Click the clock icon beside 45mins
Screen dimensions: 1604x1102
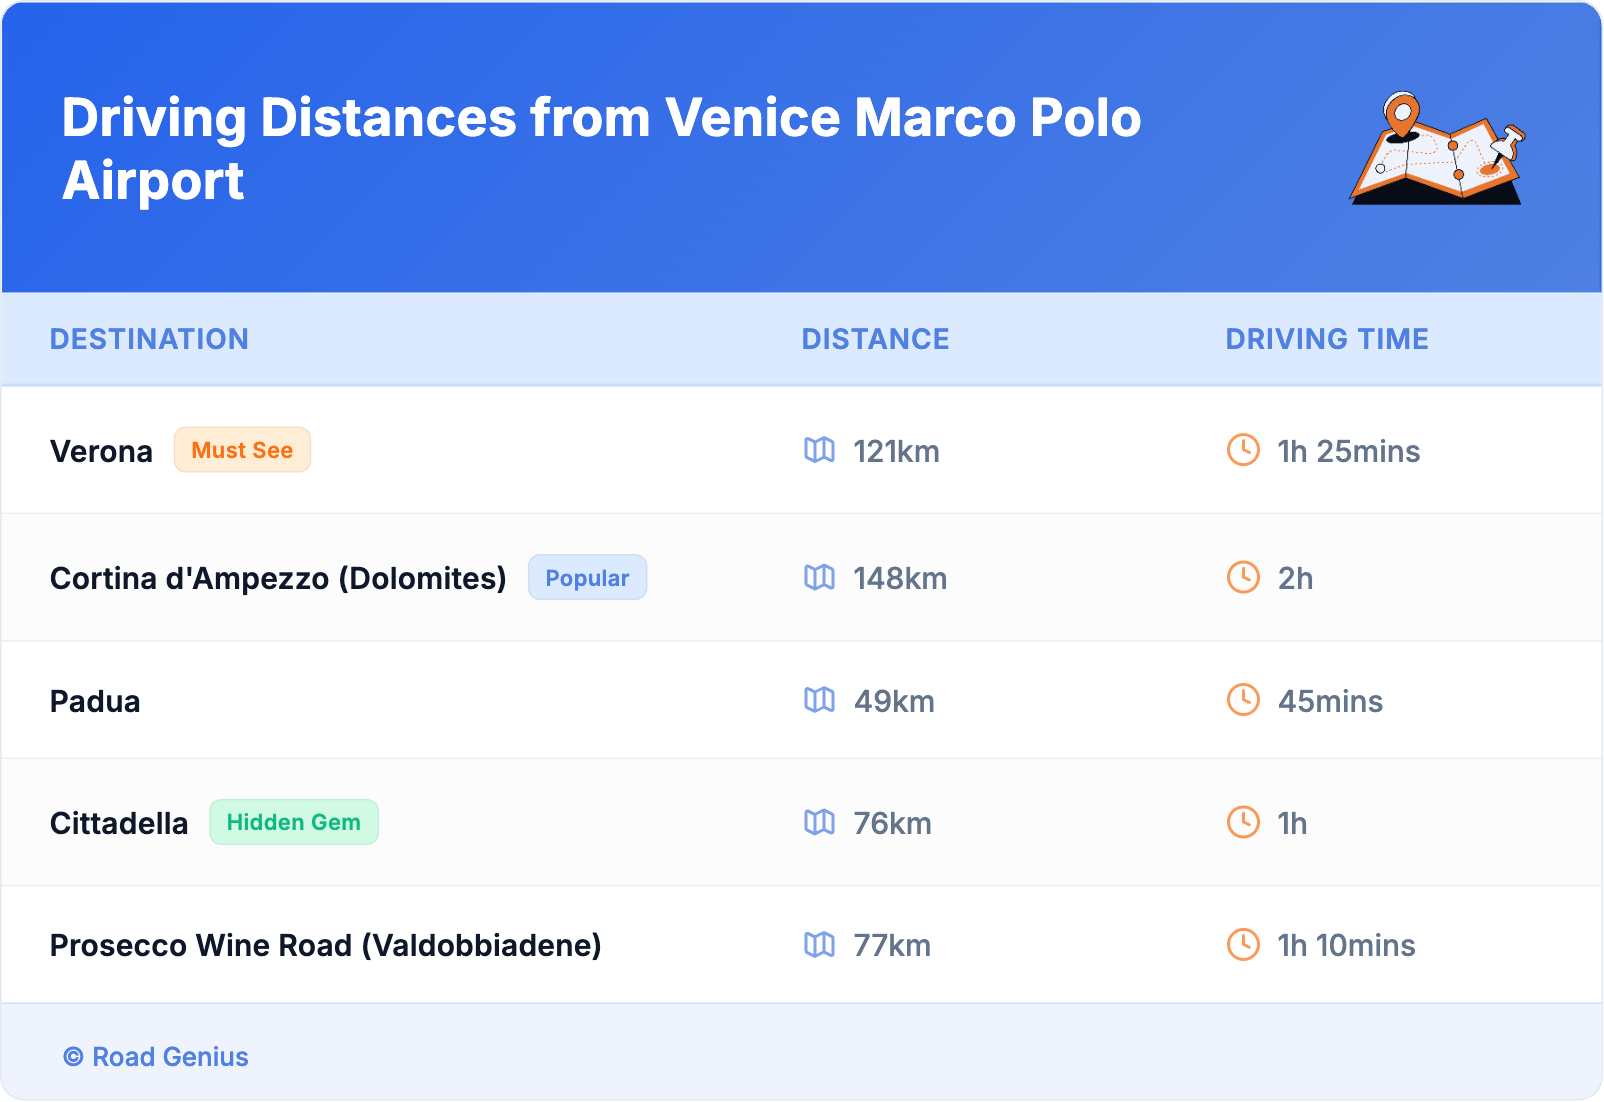click(x=1243, y=700)
